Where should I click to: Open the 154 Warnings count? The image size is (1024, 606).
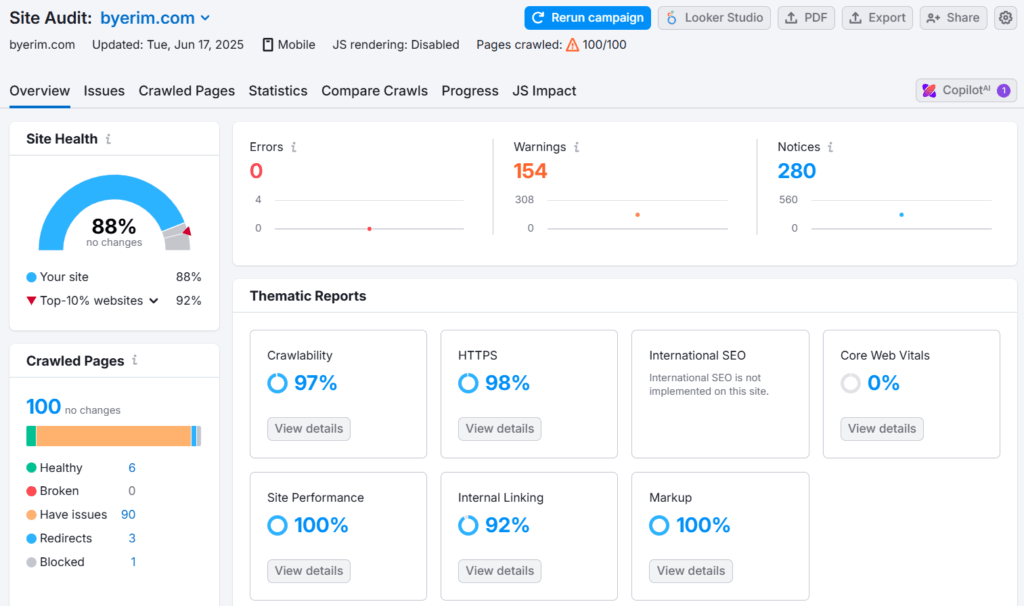pos(530,171)
